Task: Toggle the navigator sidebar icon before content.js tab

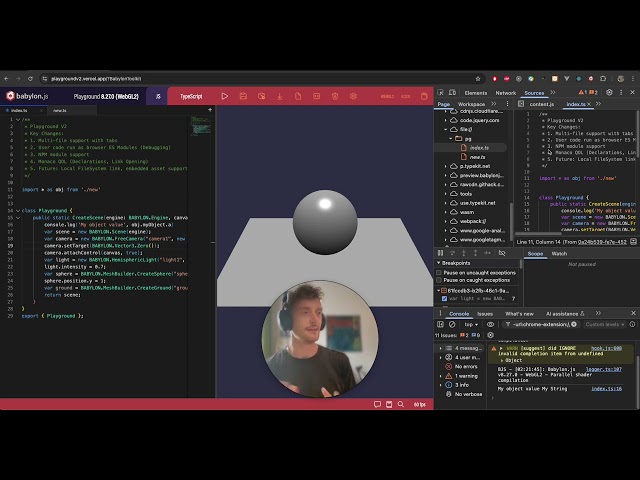Action: [521, 104]
